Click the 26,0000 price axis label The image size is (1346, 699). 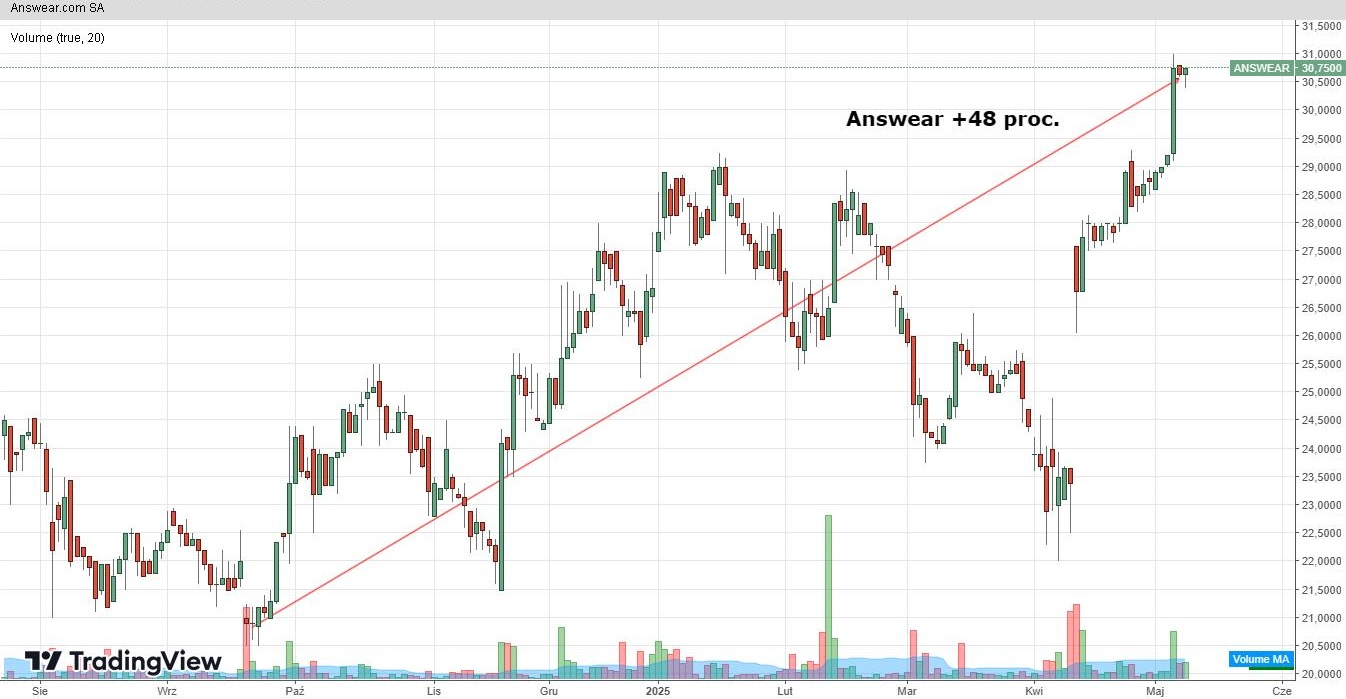point(1322,336)
